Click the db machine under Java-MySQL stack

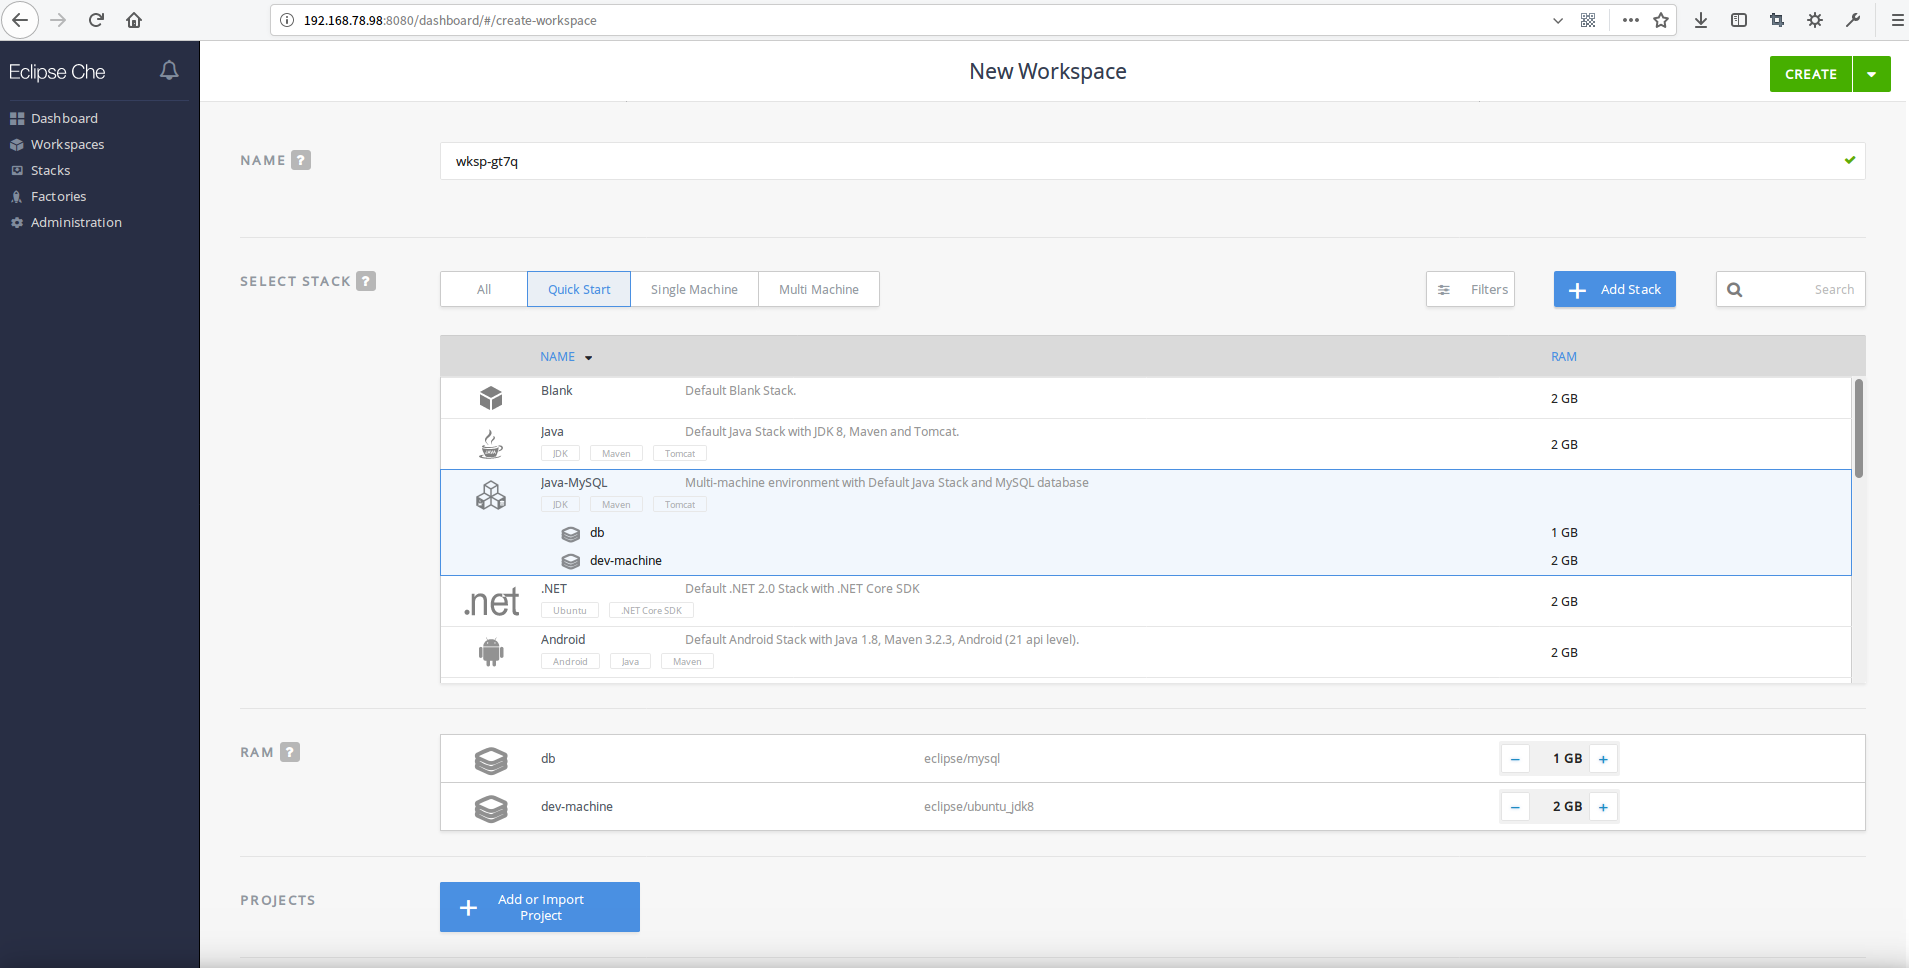[x=597, y=533]
